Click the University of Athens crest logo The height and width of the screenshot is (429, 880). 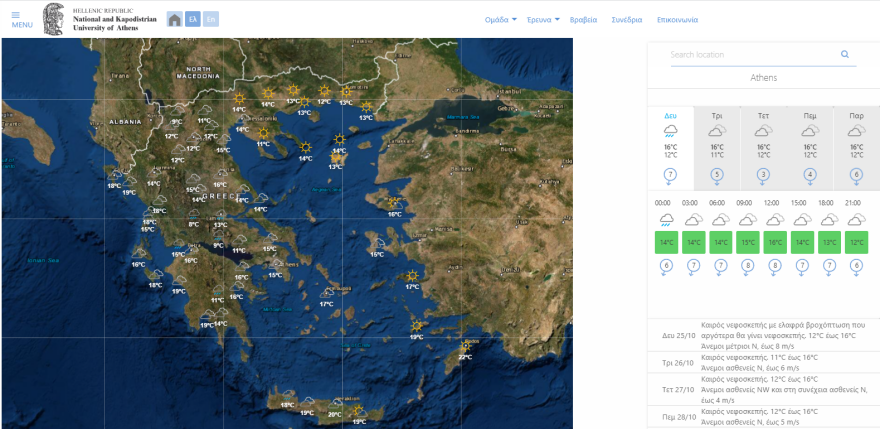54,19
